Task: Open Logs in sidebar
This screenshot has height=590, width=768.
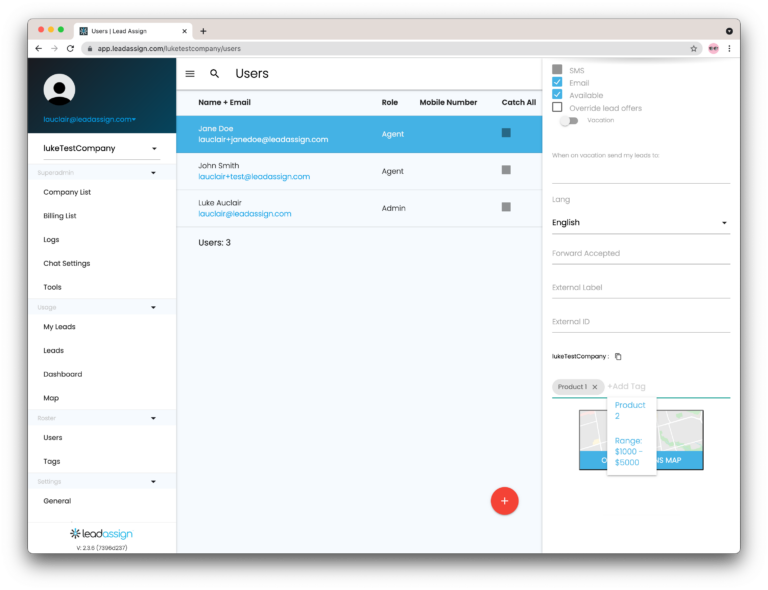Action: [x=51, y=239]
